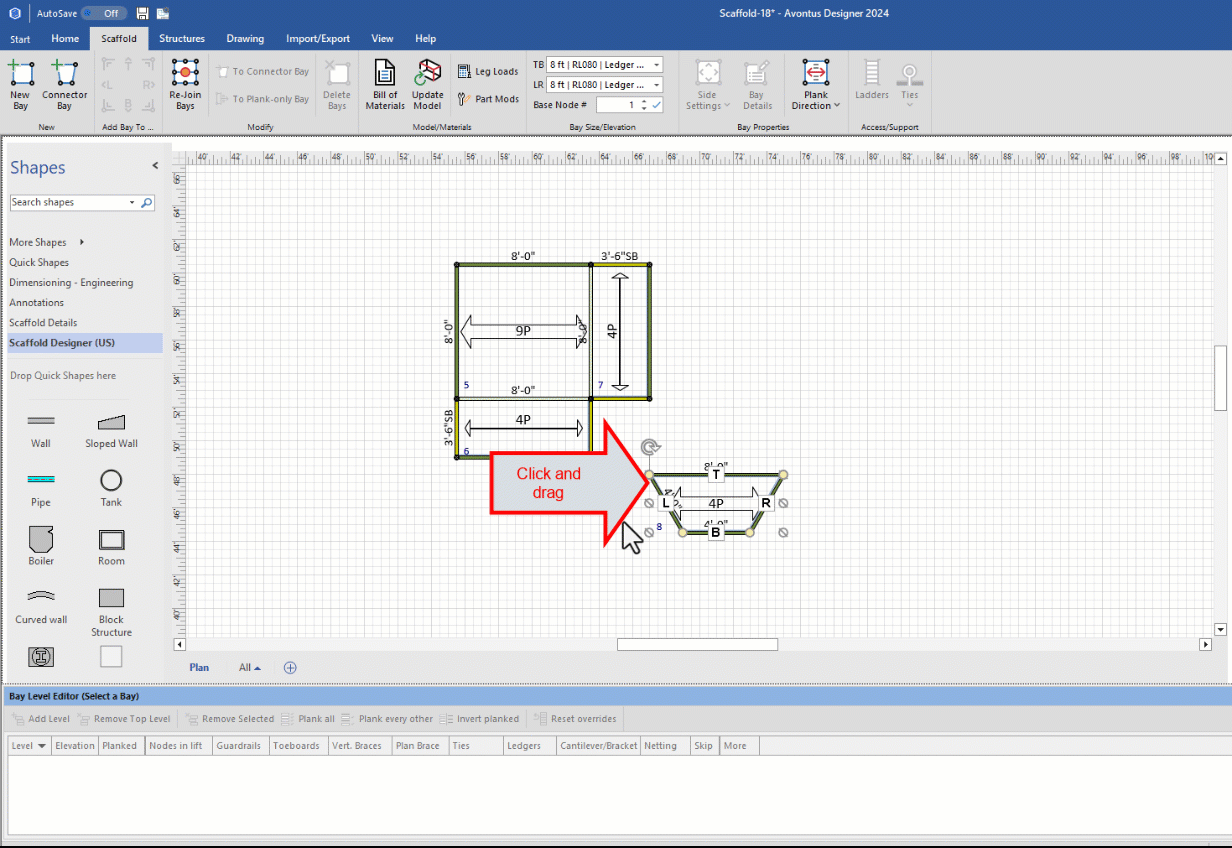1232x848 pixels.
Task: Add a new page with plus button
Action: click(x=290, y=668)
